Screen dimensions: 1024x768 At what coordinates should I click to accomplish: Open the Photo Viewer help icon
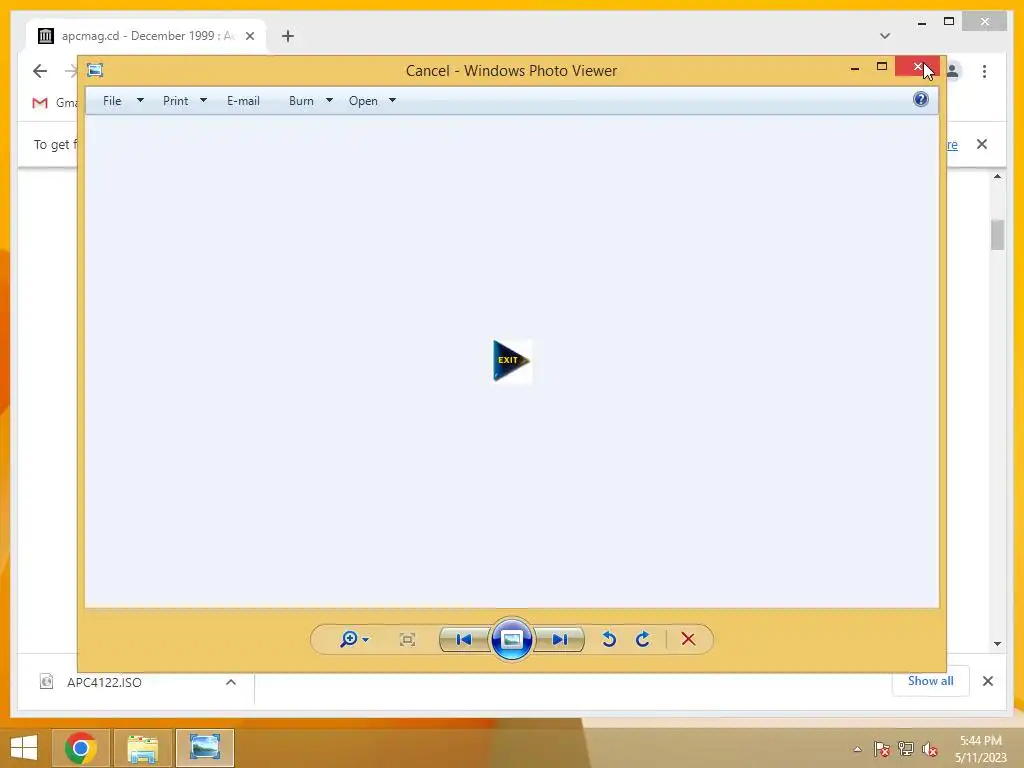tap(921, 99)
